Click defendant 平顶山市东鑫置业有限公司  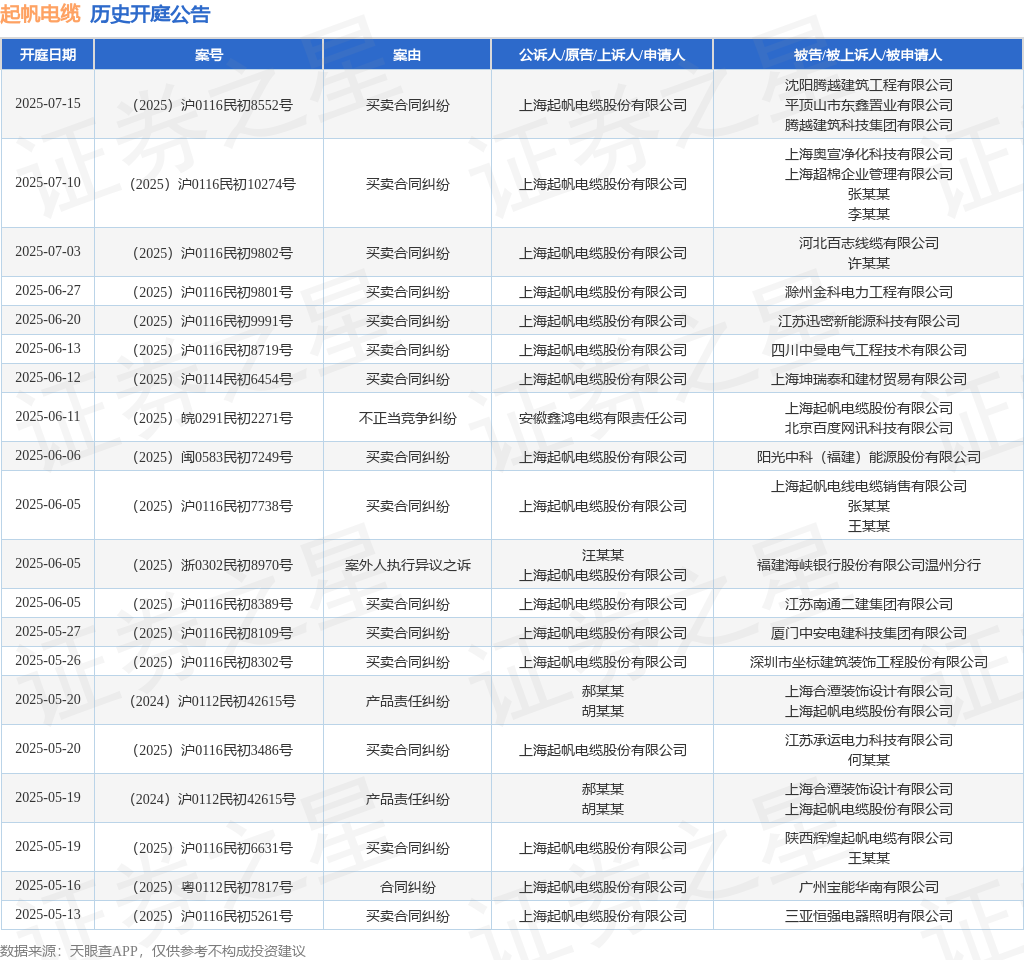(x=869, y=105)
